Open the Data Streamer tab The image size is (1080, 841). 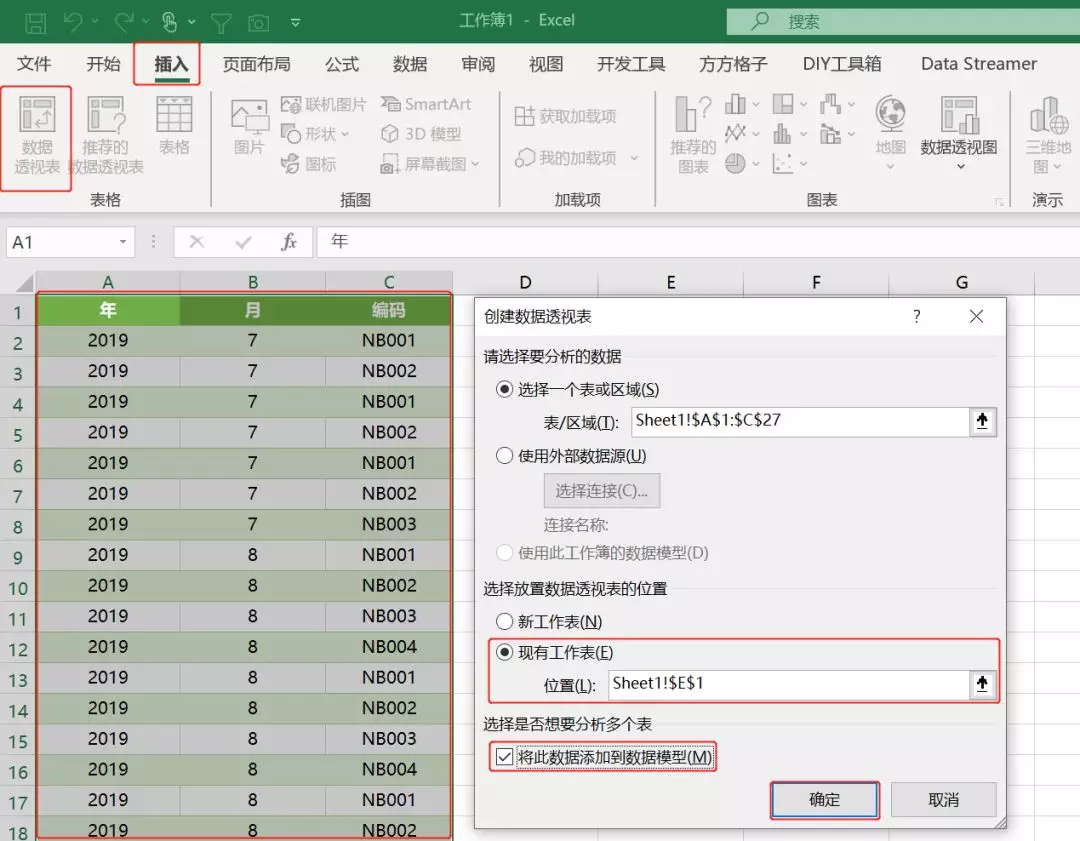point(977,63)
